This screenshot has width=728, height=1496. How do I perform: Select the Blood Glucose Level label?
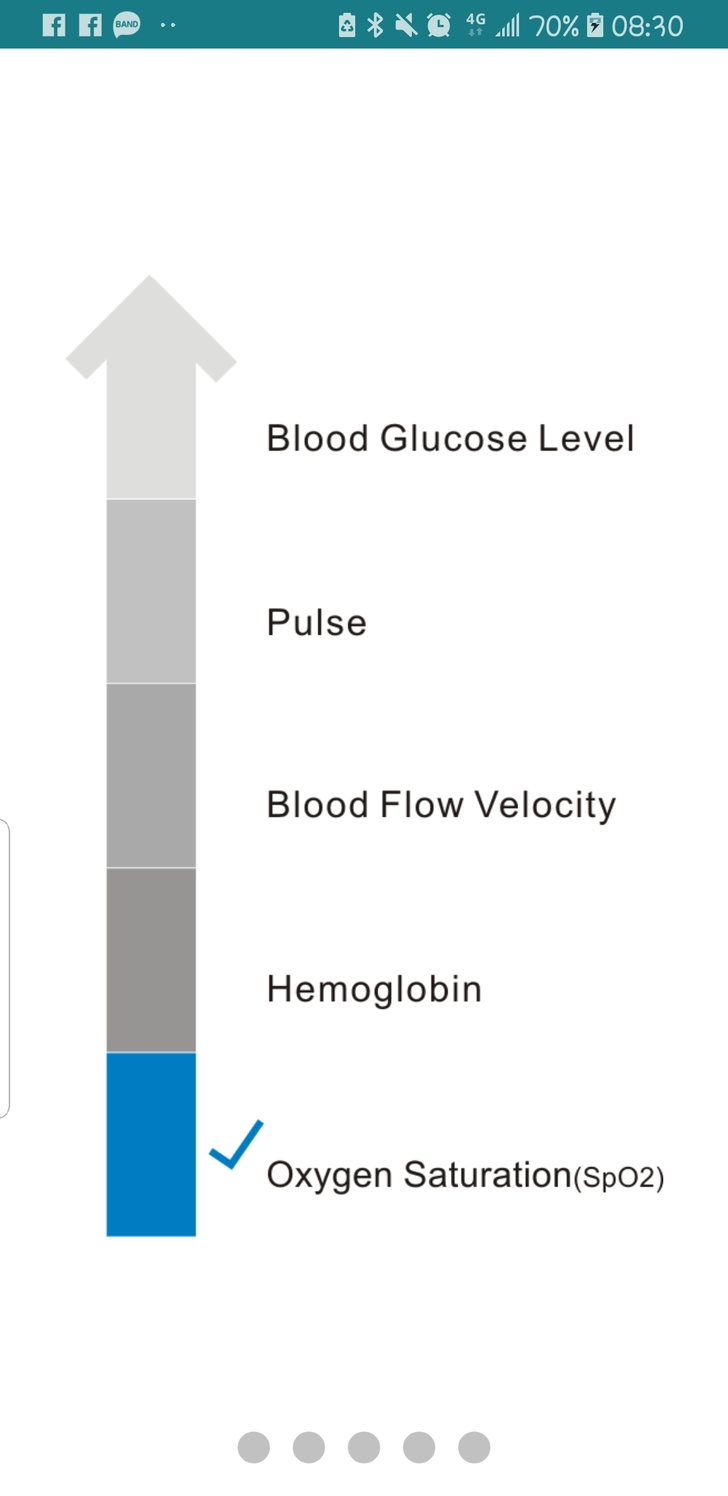point(450,438)
